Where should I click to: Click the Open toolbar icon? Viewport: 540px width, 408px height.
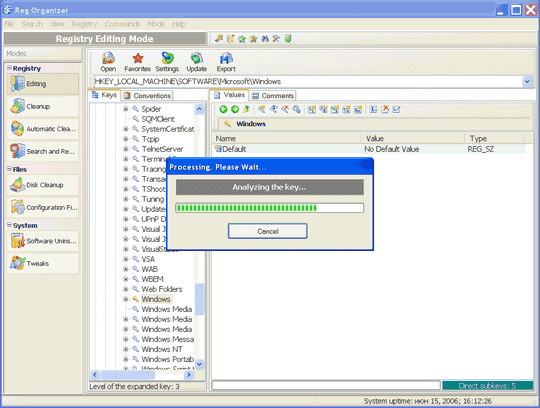point(108,62)
